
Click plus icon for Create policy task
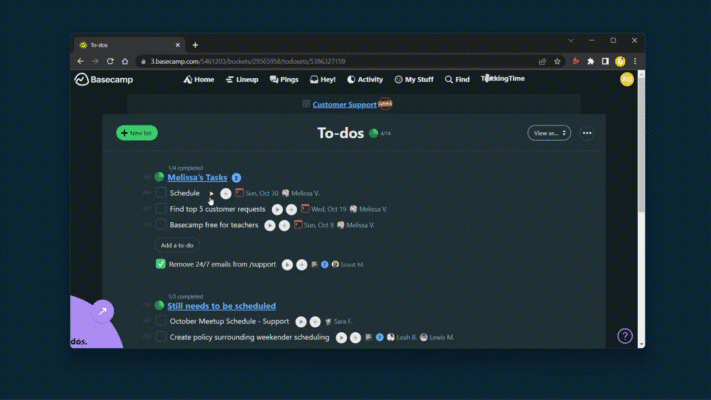click(x=356, y=337)
